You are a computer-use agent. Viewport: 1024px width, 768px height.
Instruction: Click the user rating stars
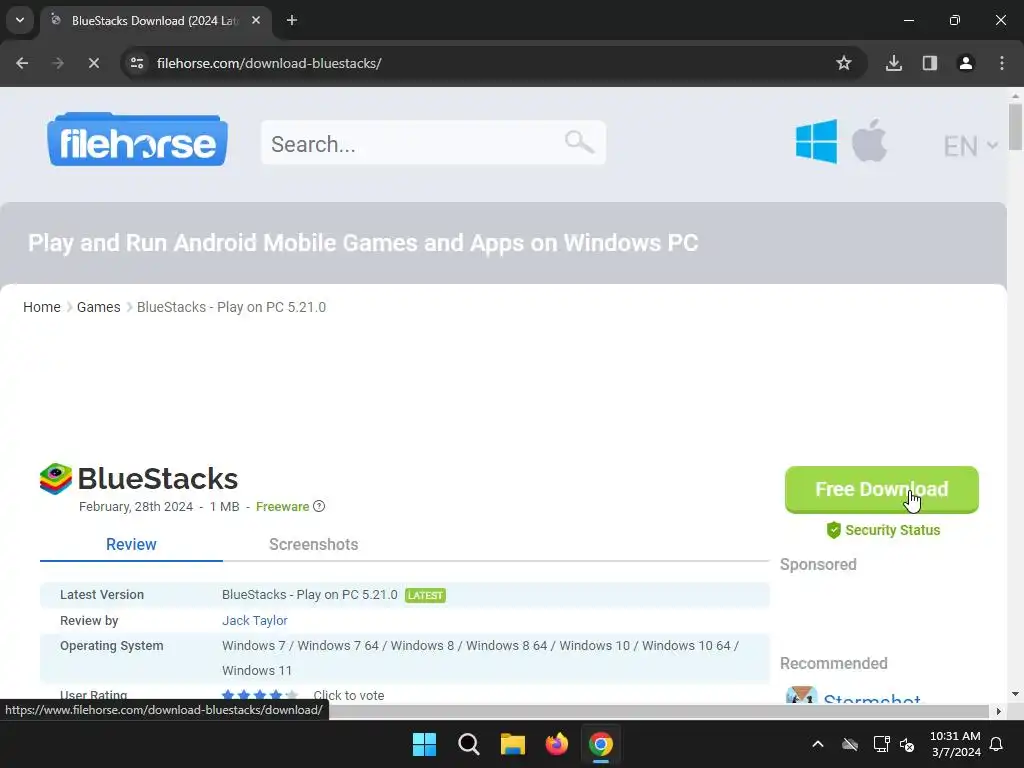click(259, 696)
